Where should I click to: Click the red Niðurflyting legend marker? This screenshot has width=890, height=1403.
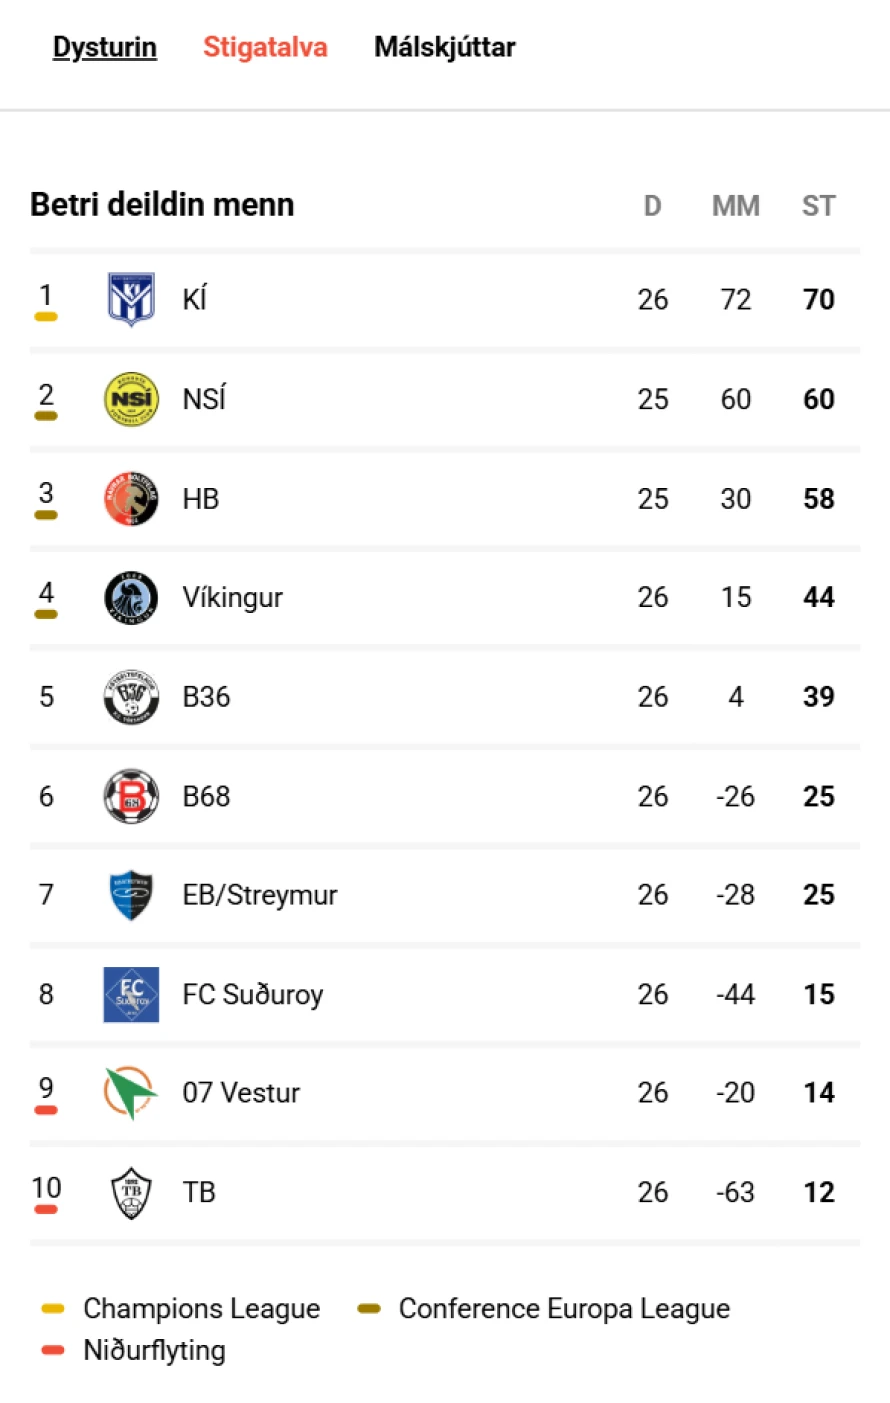click(x=53, y=1351)
